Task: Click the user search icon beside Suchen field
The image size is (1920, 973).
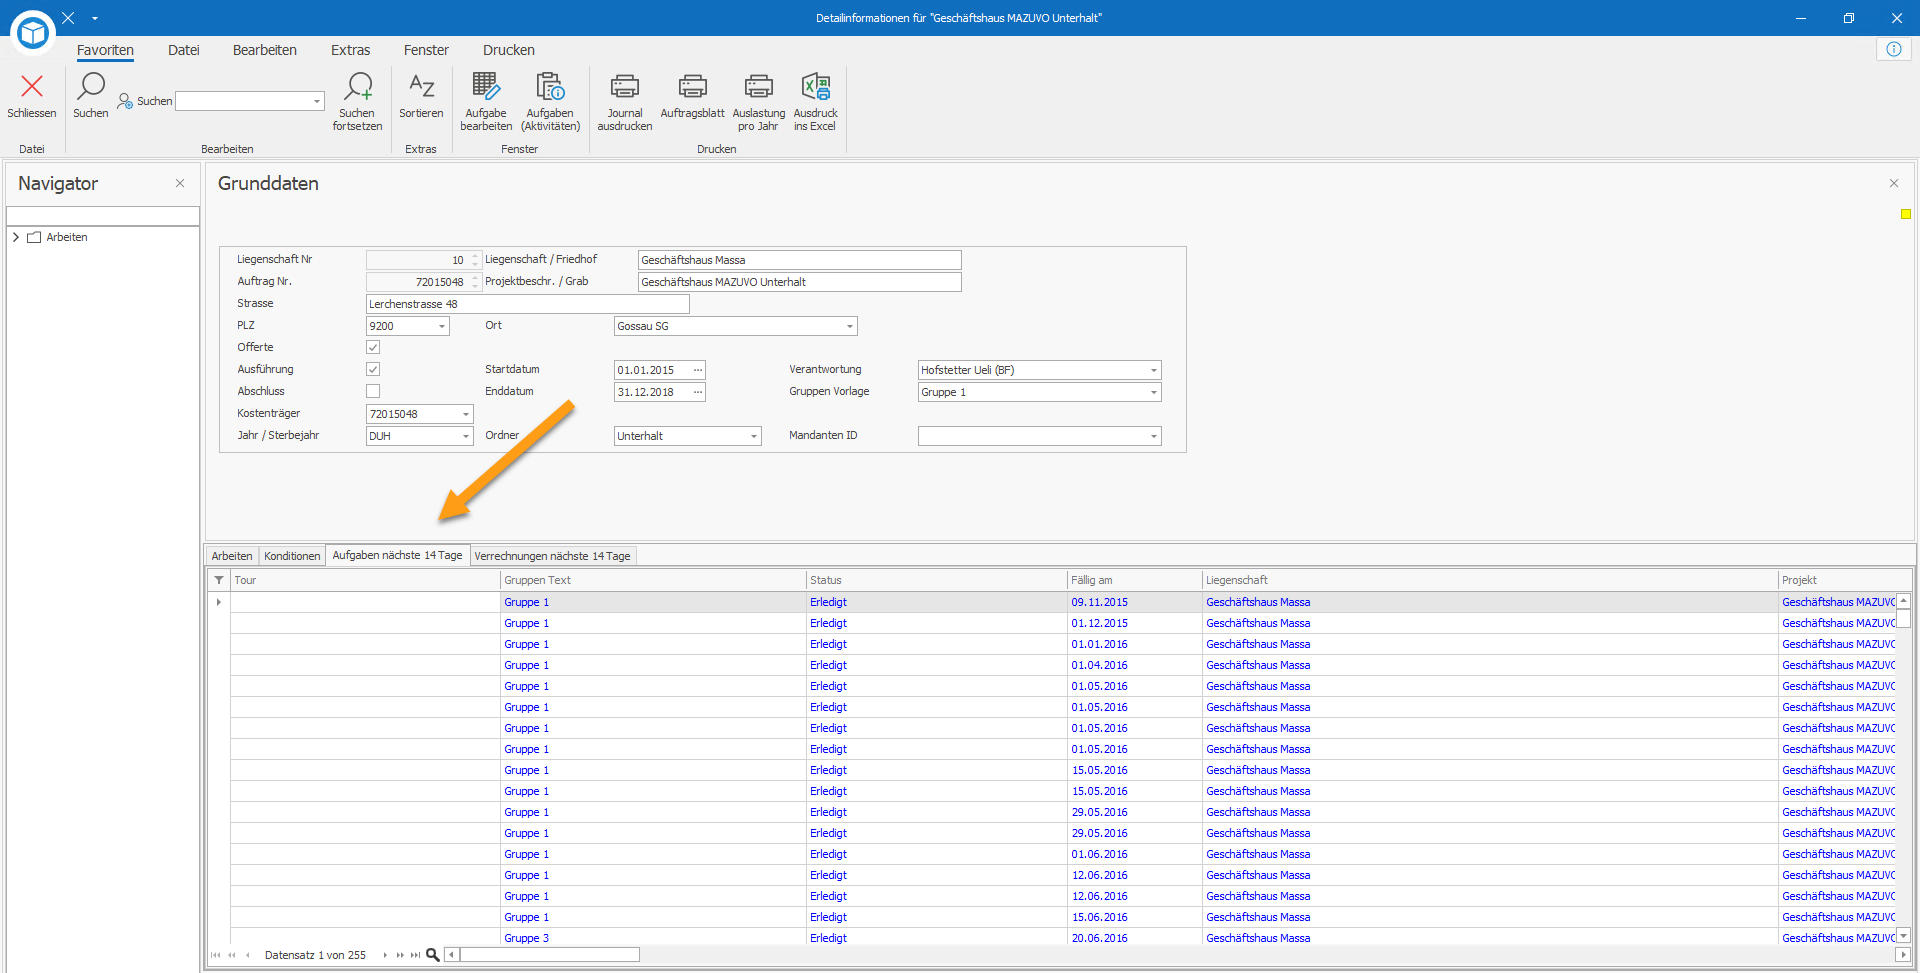Action: (x=125, y=101)
